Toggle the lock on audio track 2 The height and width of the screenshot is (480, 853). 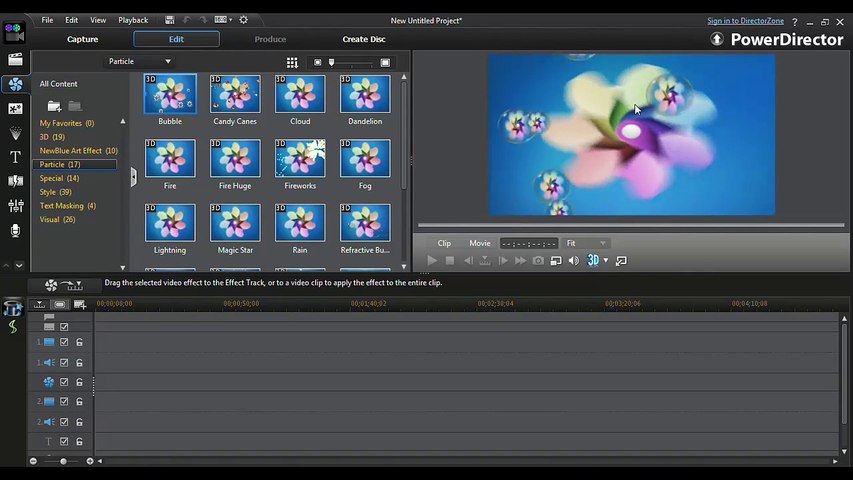(x=79, y=422)
